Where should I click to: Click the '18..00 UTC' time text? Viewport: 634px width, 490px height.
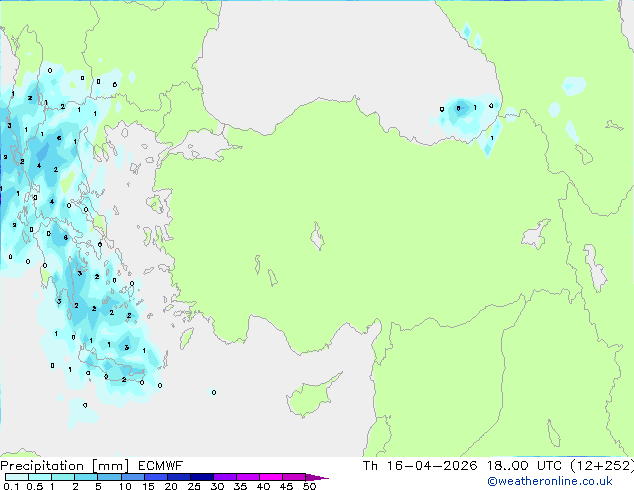coord(524,466)
